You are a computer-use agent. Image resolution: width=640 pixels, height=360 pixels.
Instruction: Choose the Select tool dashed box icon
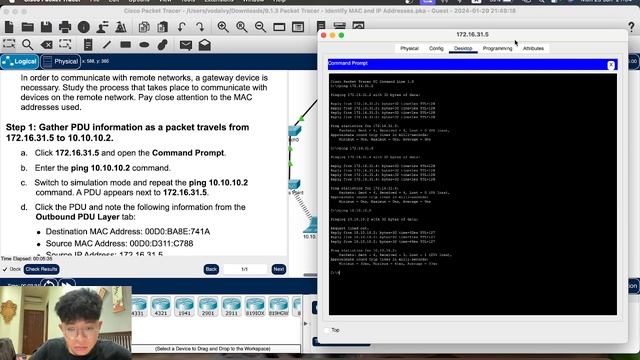pos(9,44)
